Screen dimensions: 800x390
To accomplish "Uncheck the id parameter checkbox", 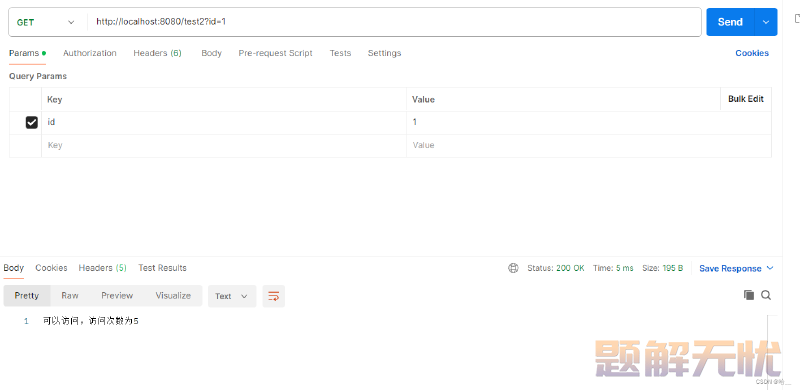I will (32, 123).
